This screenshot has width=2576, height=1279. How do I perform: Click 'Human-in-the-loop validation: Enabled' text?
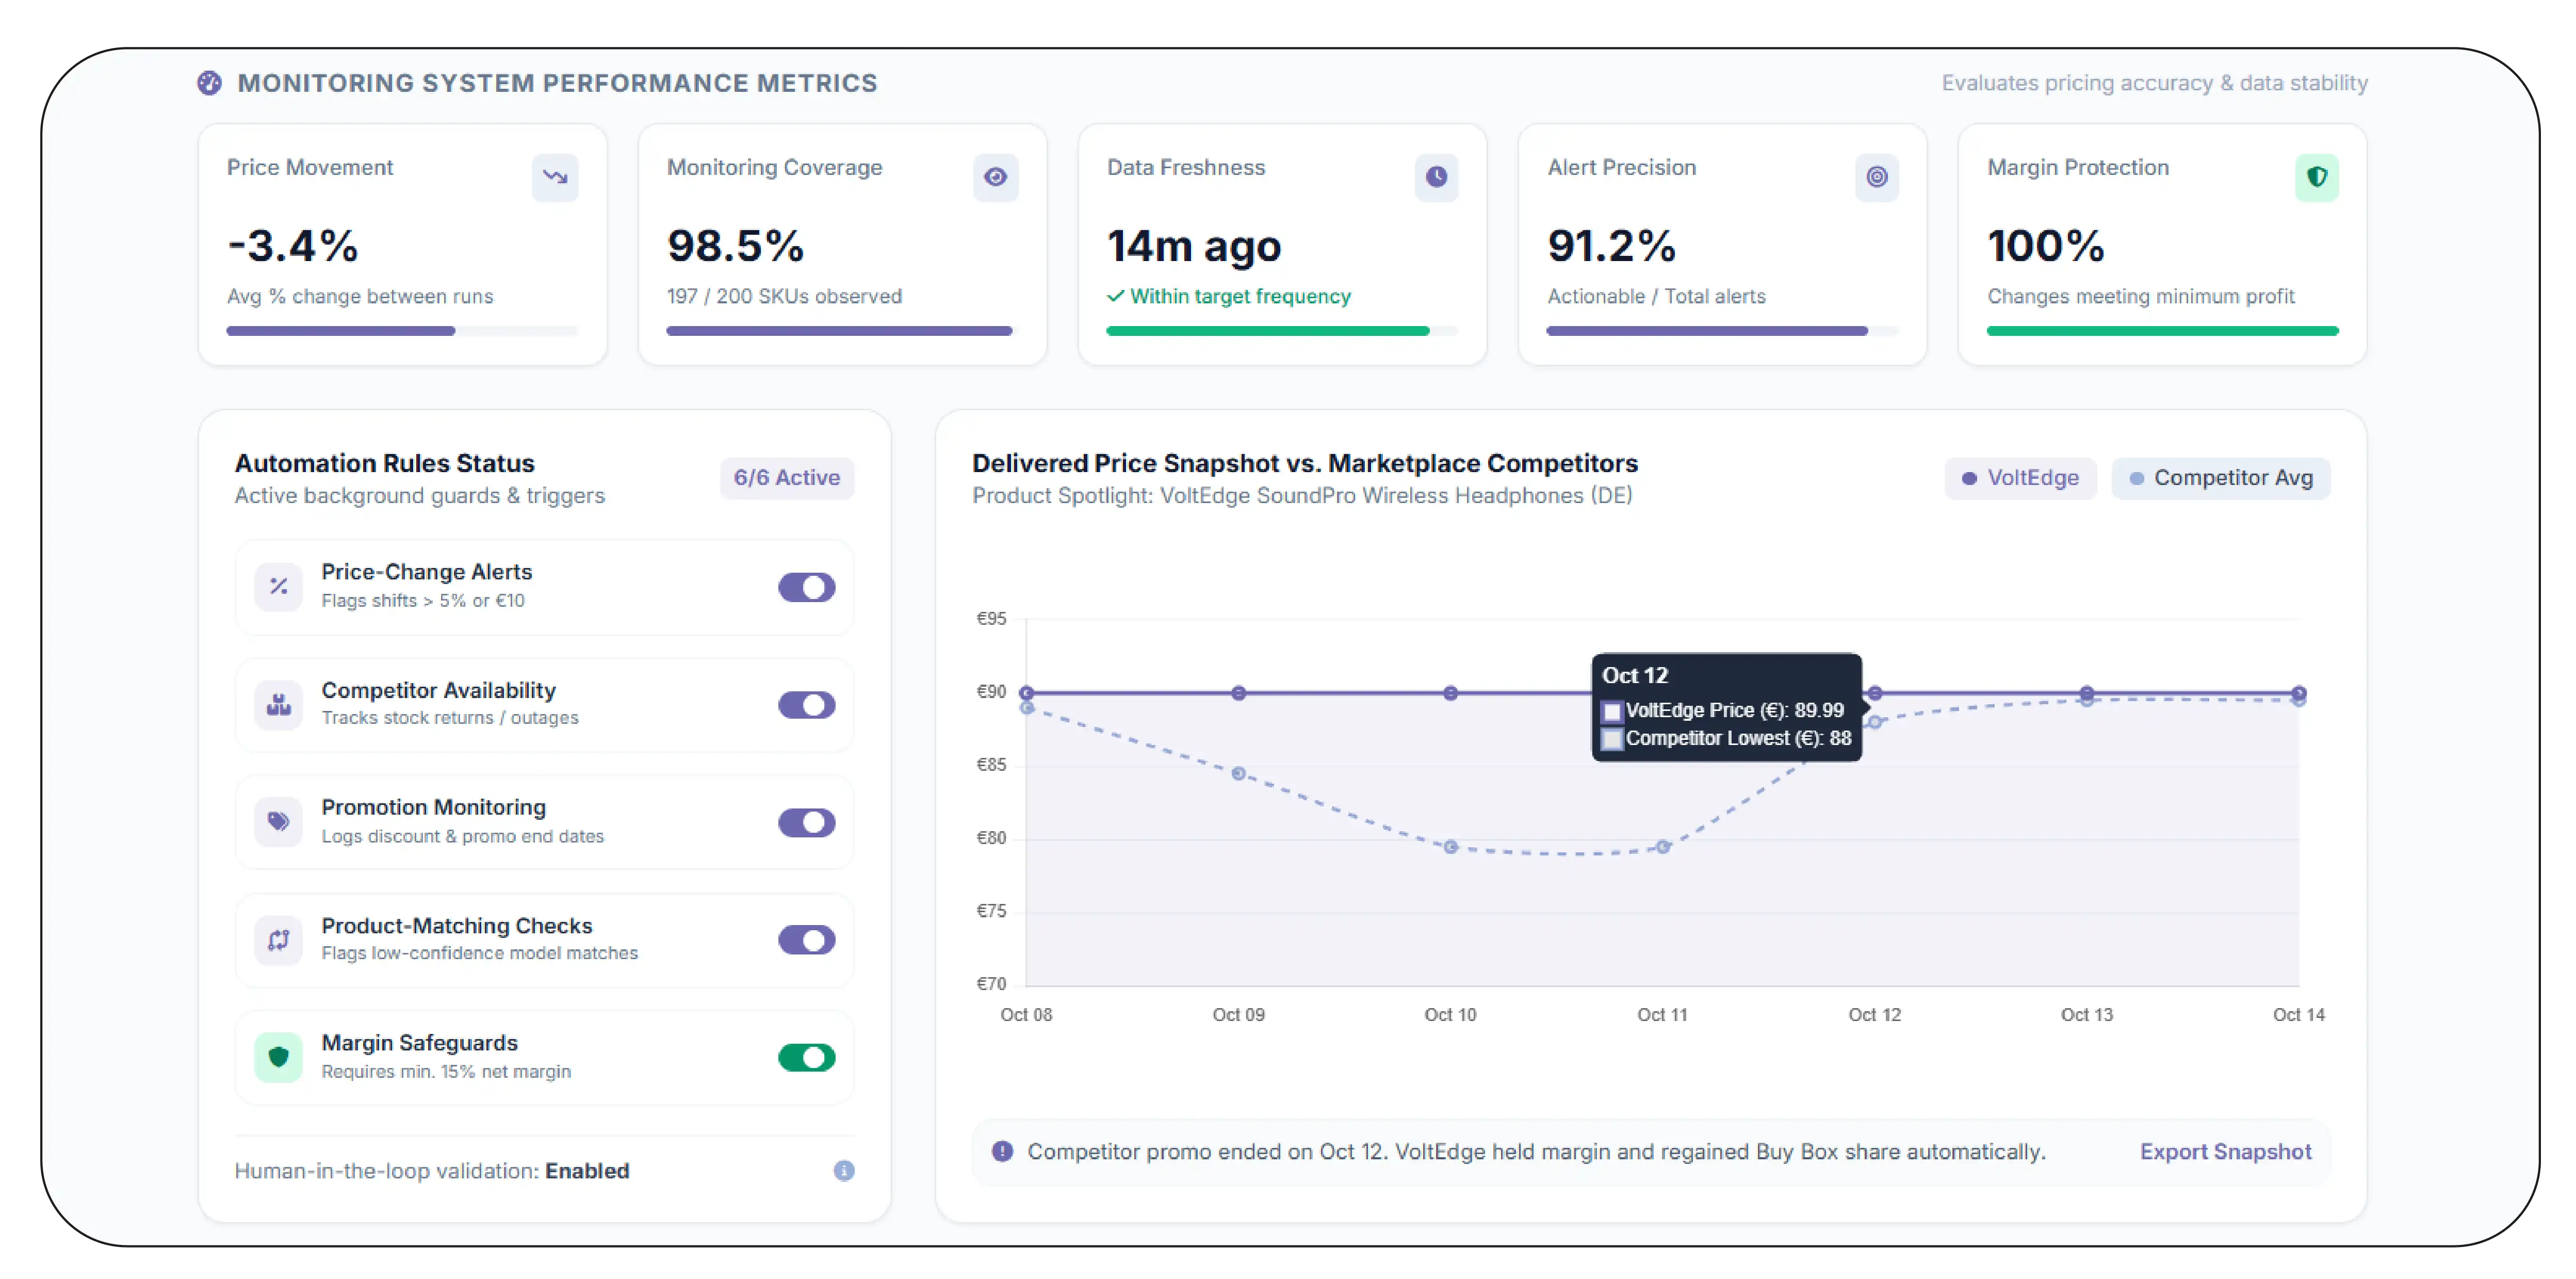click(432, 1170)
